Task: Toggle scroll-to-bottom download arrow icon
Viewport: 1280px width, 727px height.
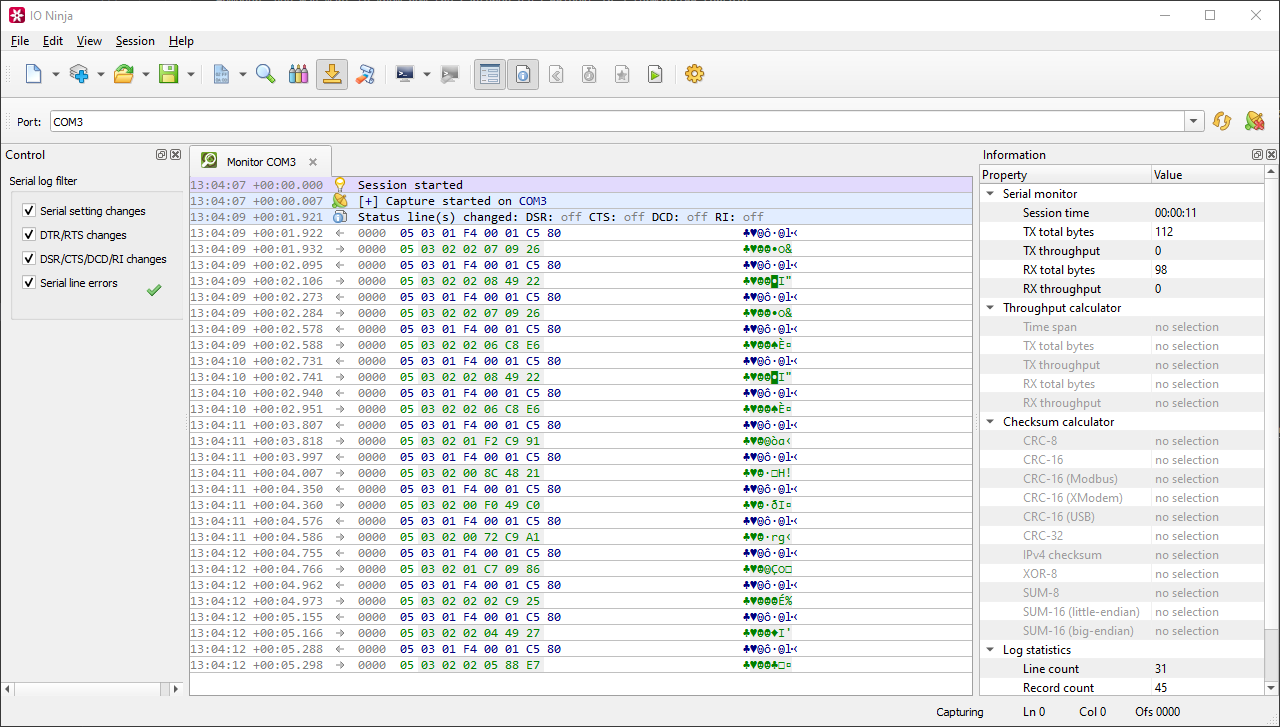Action: [332, 74]
